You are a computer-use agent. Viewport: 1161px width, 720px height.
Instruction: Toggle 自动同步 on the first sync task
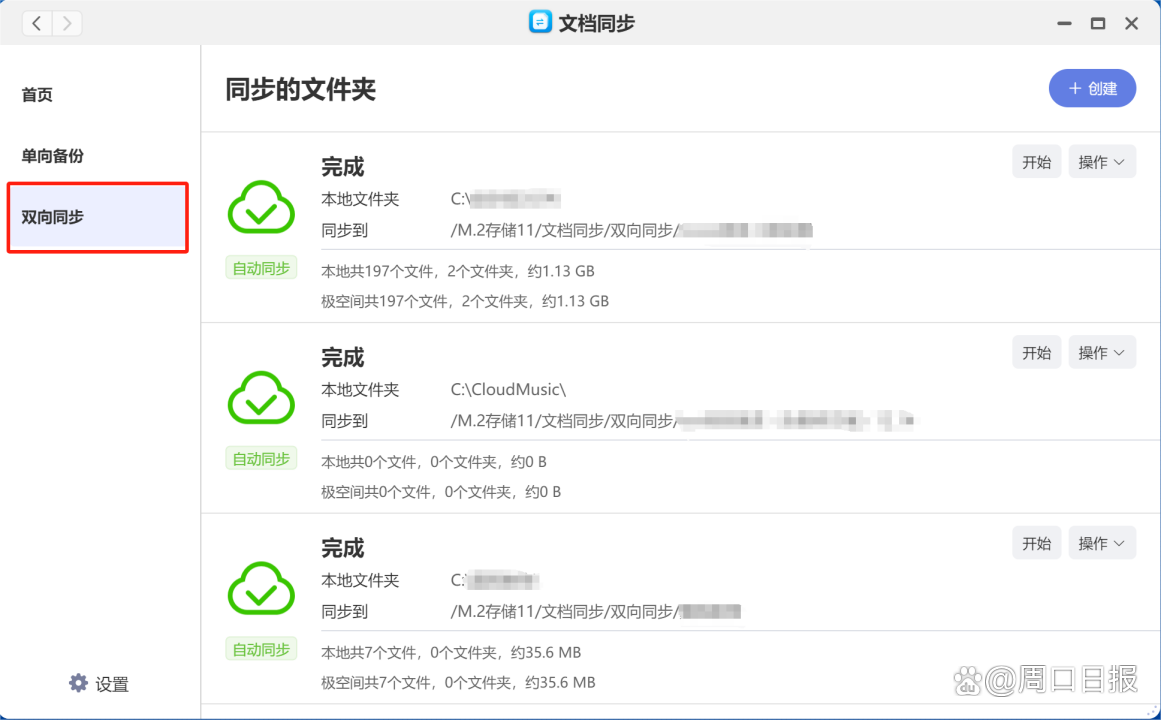tap(260, 267)
